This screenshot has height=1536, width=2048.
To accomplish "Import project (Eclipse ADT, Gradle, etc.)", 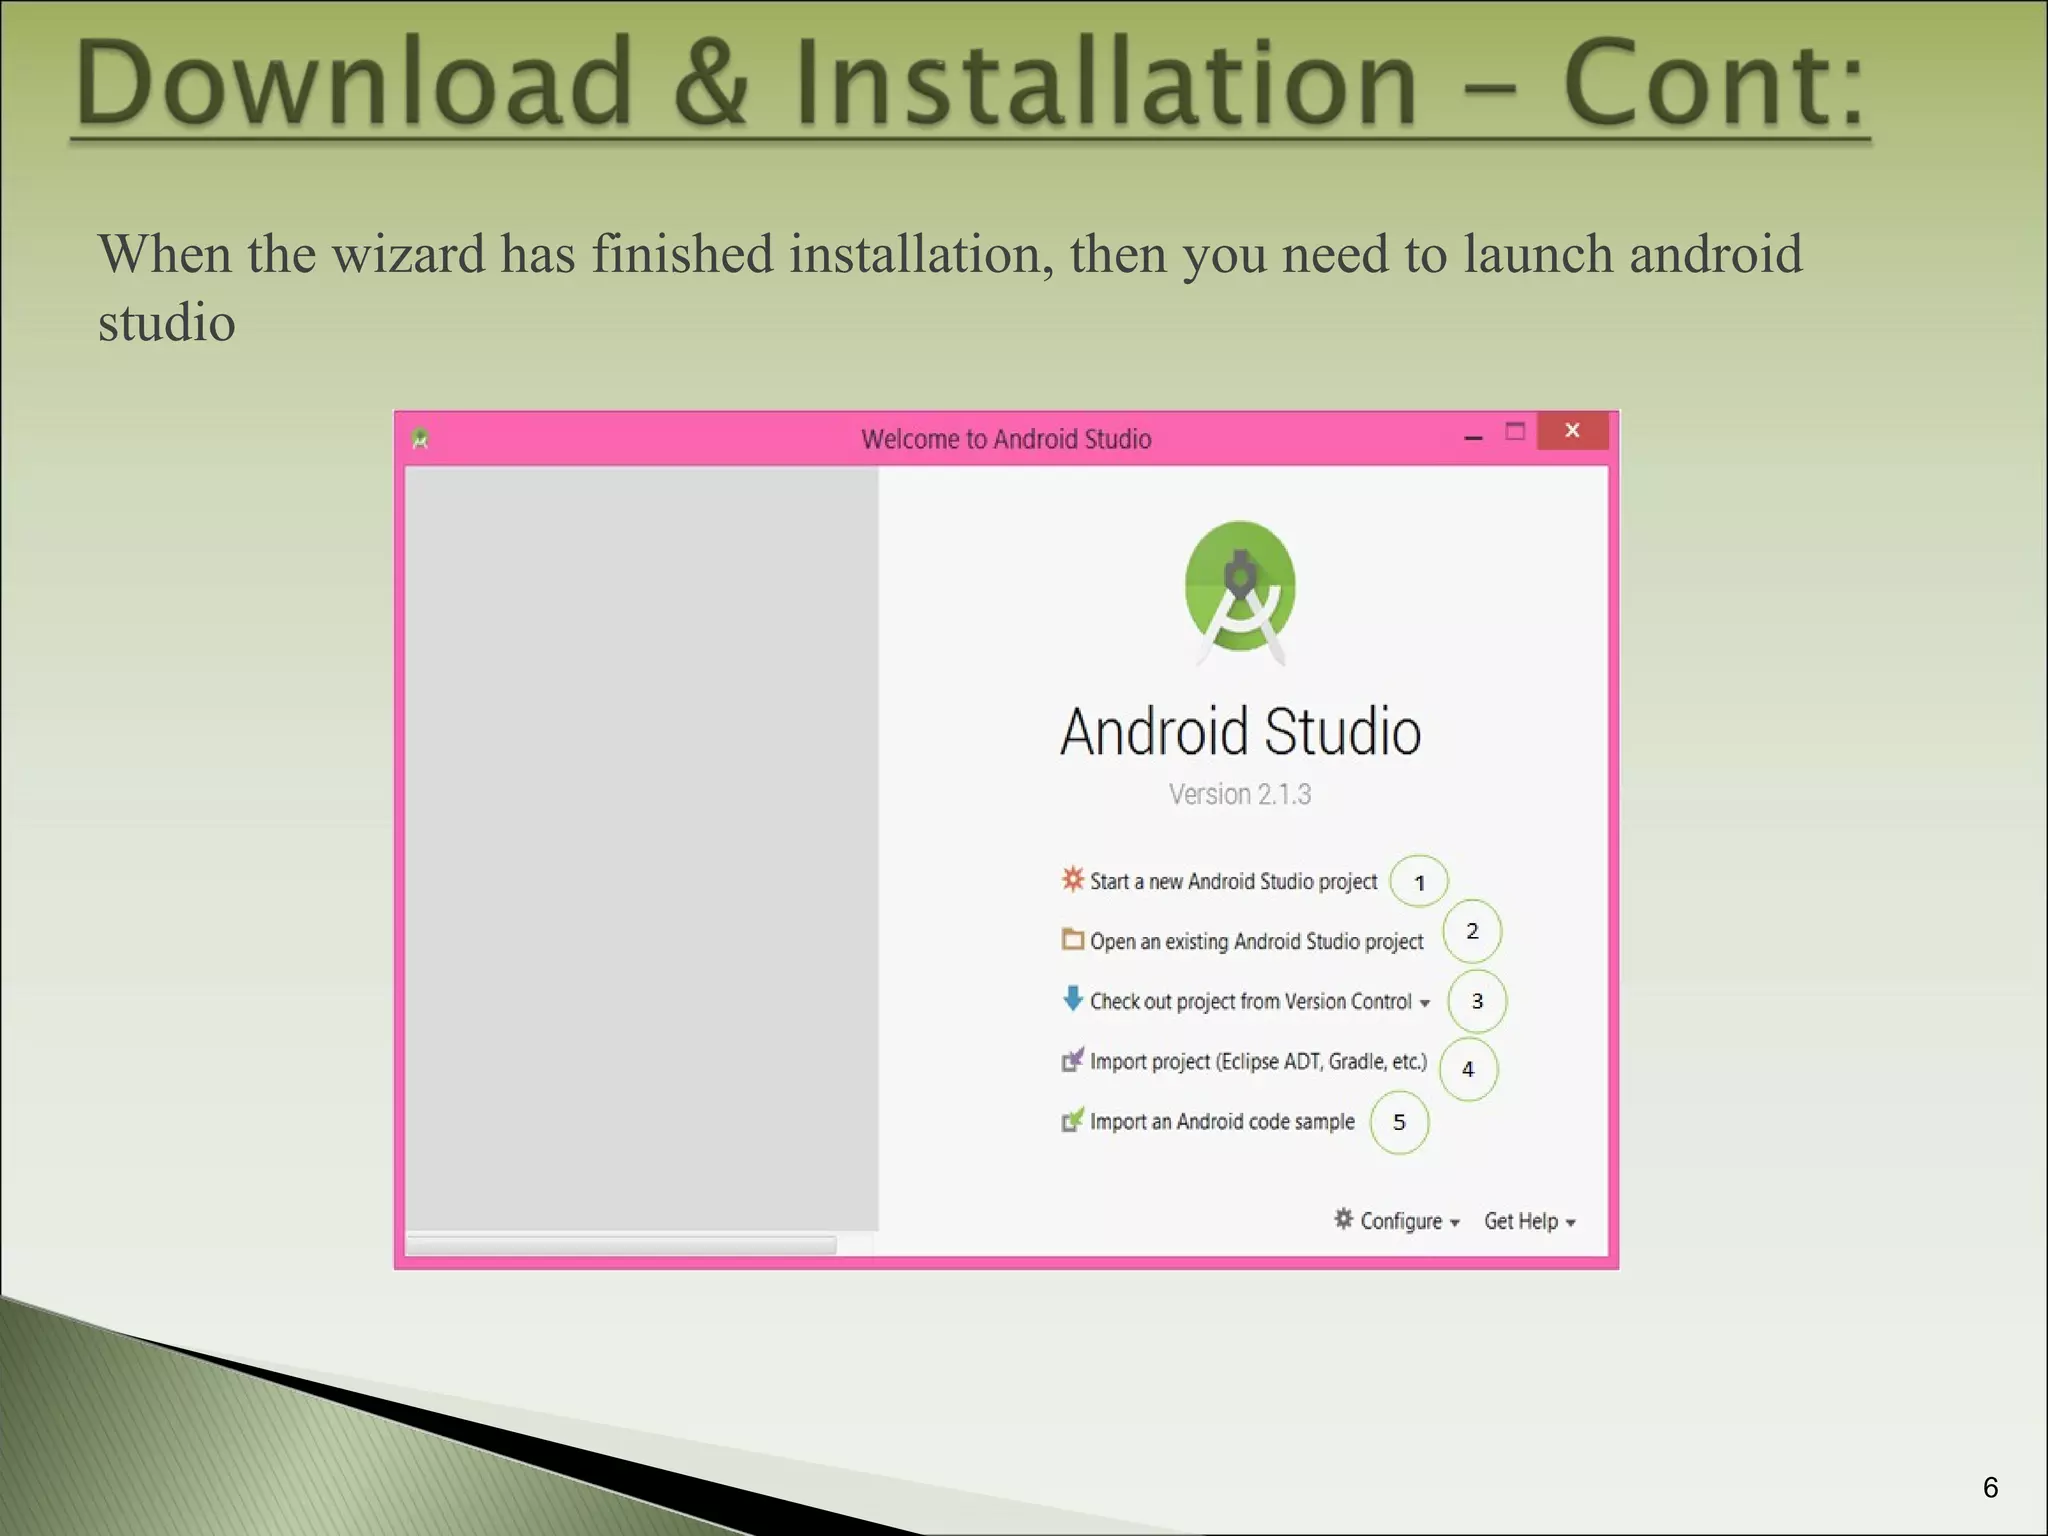I will (1258, 1061).
